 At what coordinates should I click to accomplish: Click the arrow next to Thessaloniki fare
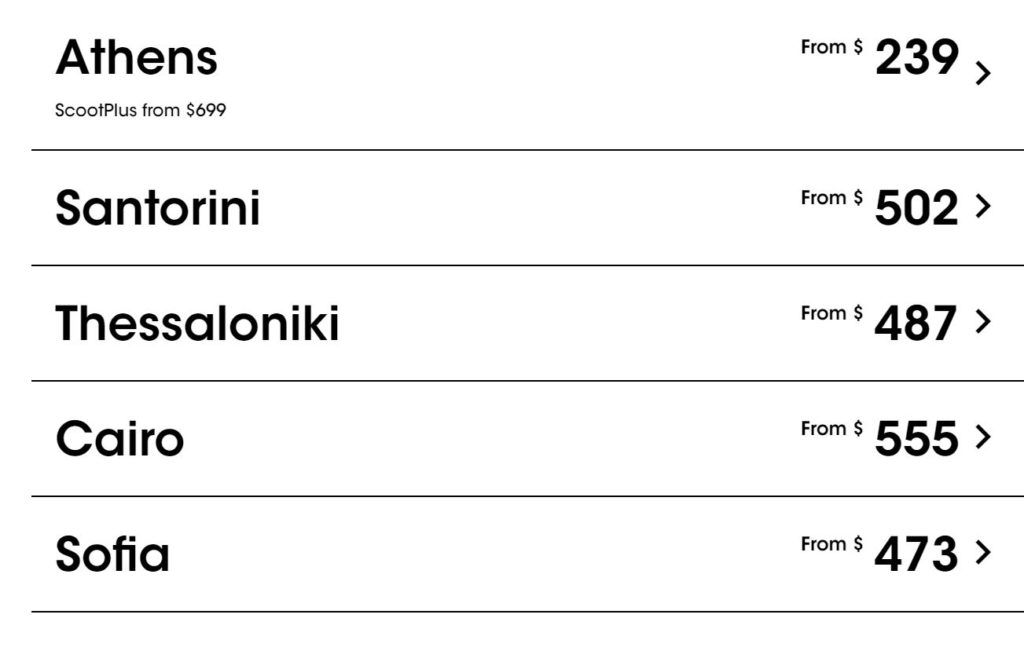click(x=983, y=321)
